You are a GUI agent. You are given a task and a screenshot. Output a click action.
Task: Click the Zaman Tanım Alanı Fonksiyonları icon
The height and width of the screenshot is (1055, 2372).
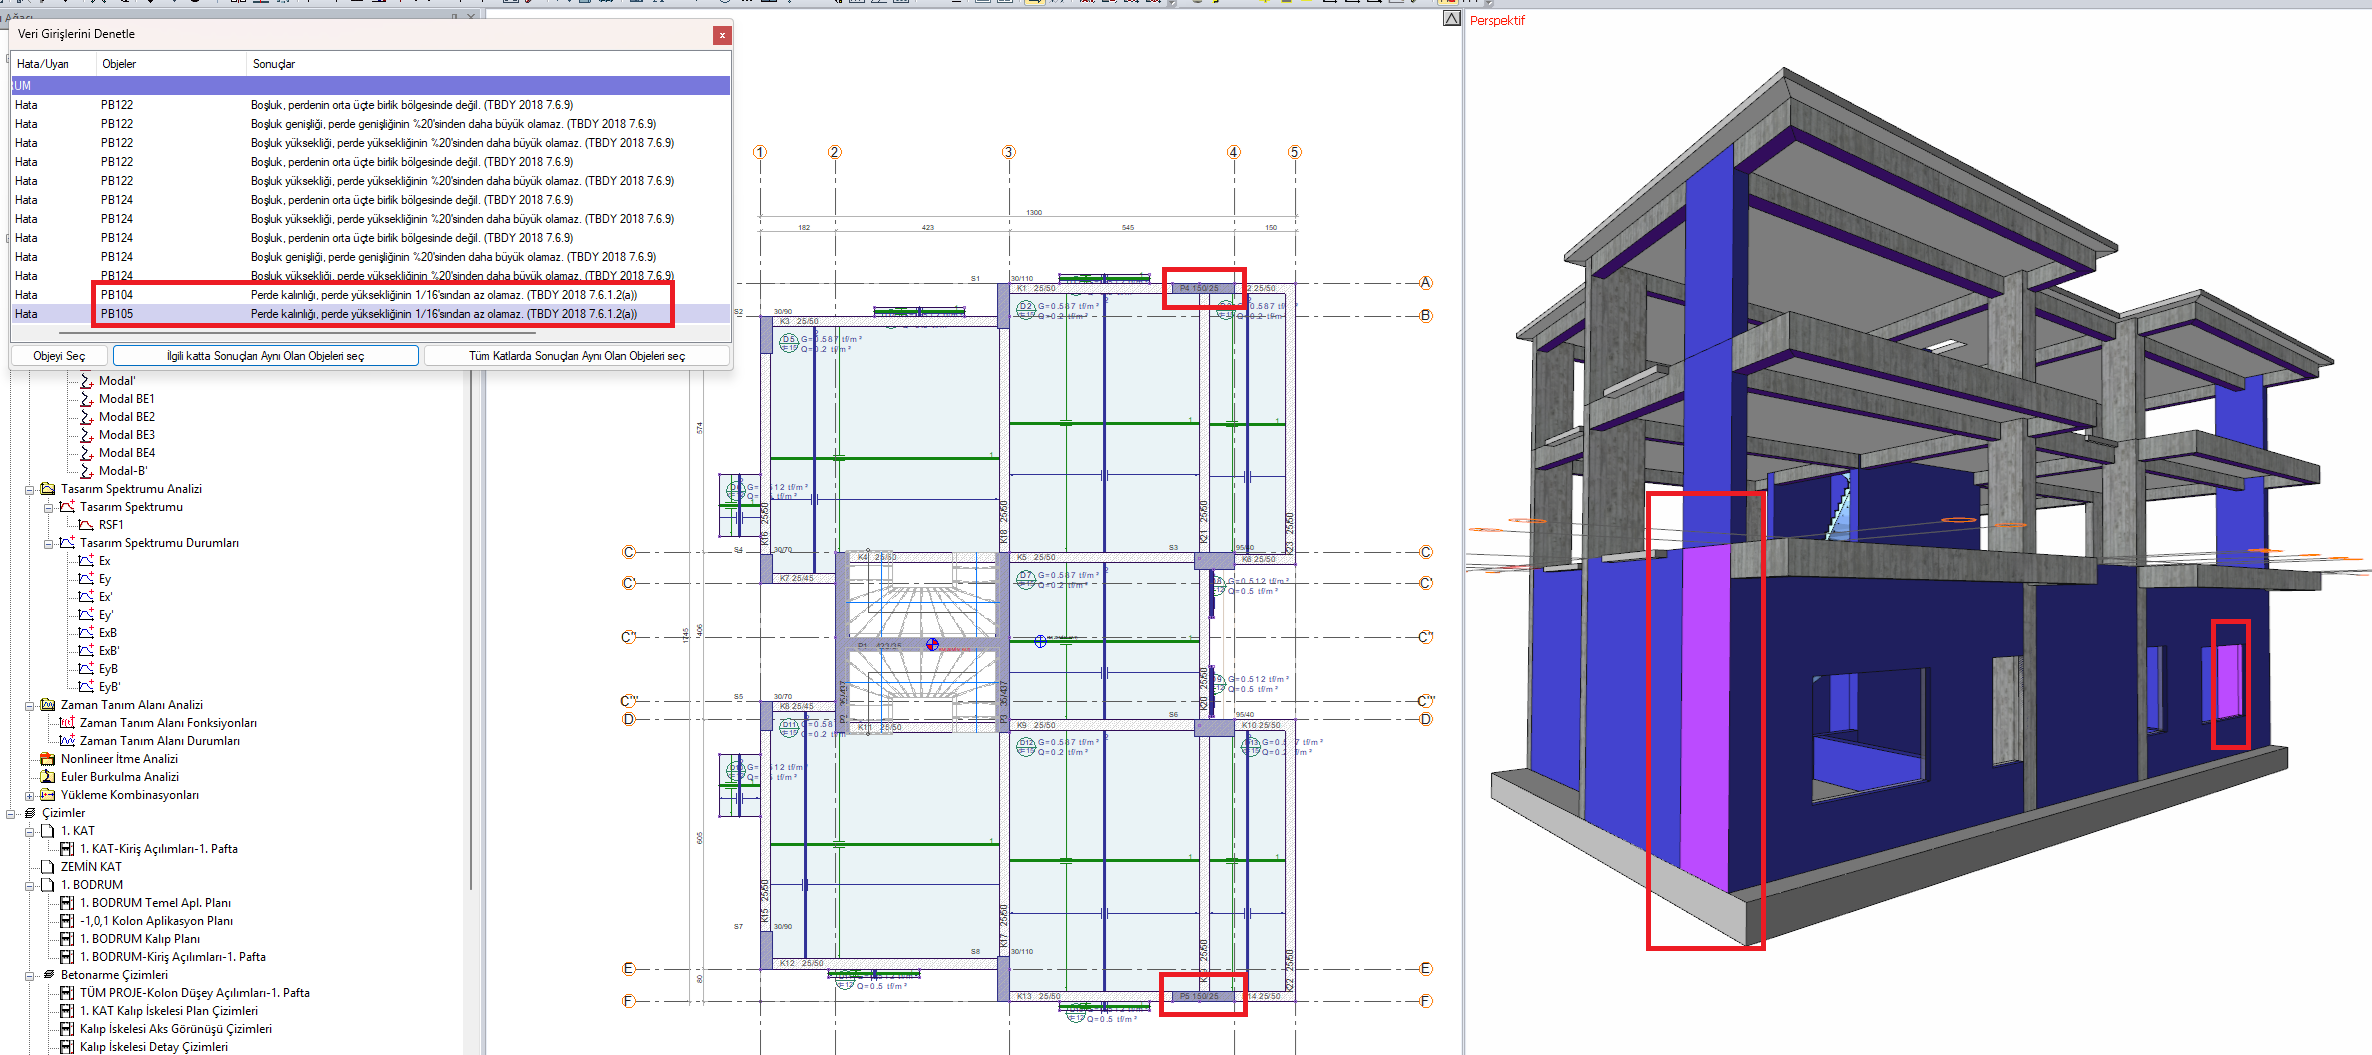point(67,723)
